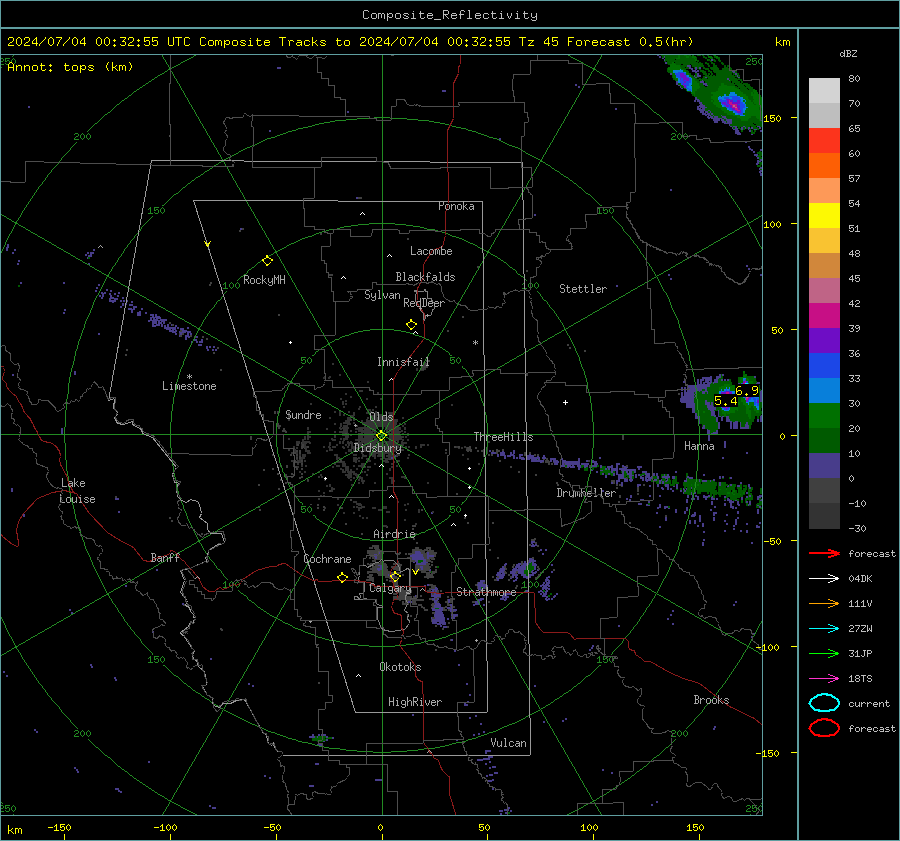Click the cyan 27ZW arrow icon
The width and height of the screenshot is (900, 841).
coord(824,629)
